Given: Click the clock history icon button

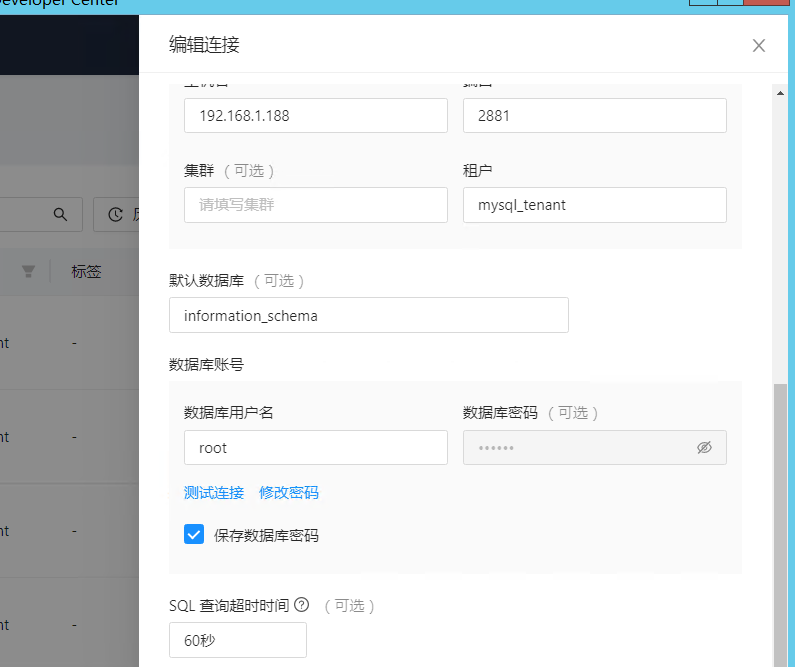Looking at the screenshot, I should 115,214.
